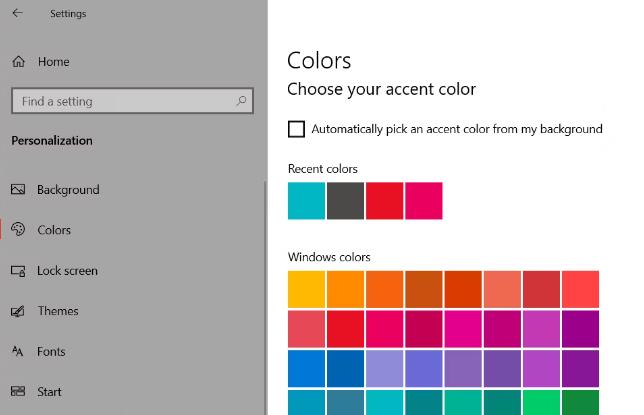644x415 pixels.
Task: Click the back arrow in Settings
Action: coord(17,13)
